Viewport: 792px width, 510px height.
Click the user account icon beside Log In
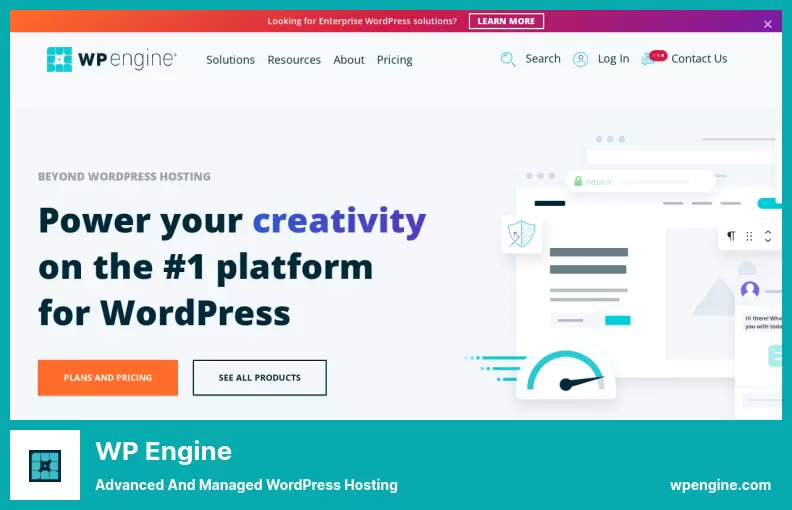point(580,59)
